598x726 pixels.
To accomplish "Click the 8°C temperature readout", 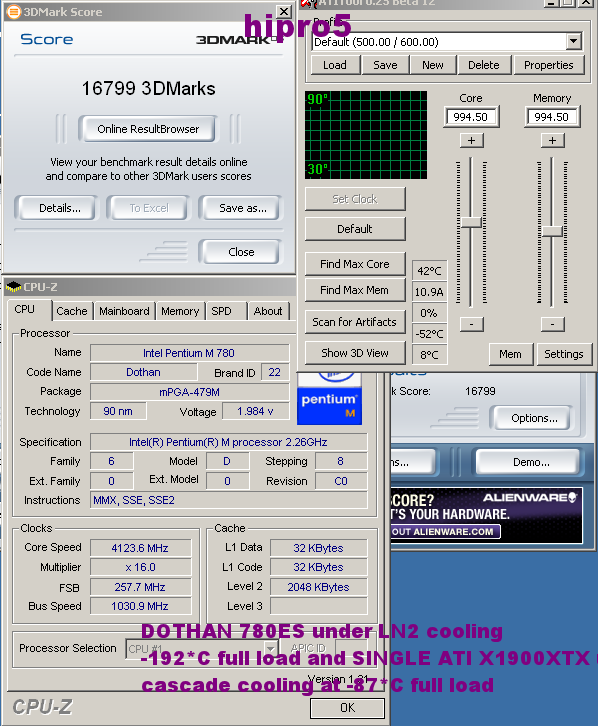I will [430, 355].
